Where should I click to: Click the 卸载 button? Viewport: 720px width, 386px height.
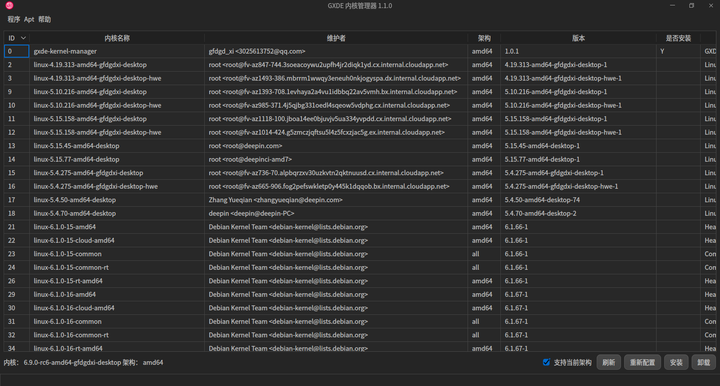point(703,363)
